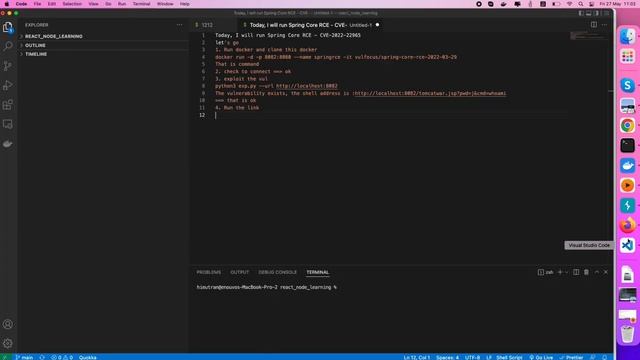Viewport: 640px width, 360px height.
Task: Open Launchpad from the Dock
Action: pos(627,56)
